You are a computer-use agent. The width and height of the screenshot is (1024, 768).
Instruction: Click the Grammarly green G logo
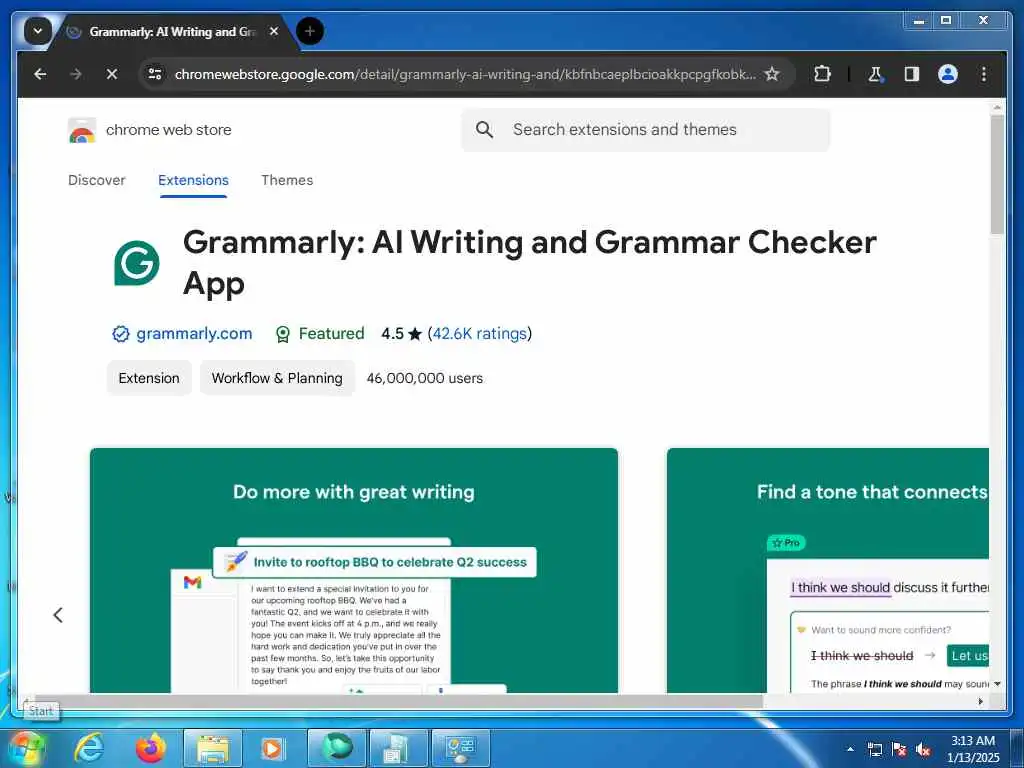pyautogui.click(x=136, y=263)
